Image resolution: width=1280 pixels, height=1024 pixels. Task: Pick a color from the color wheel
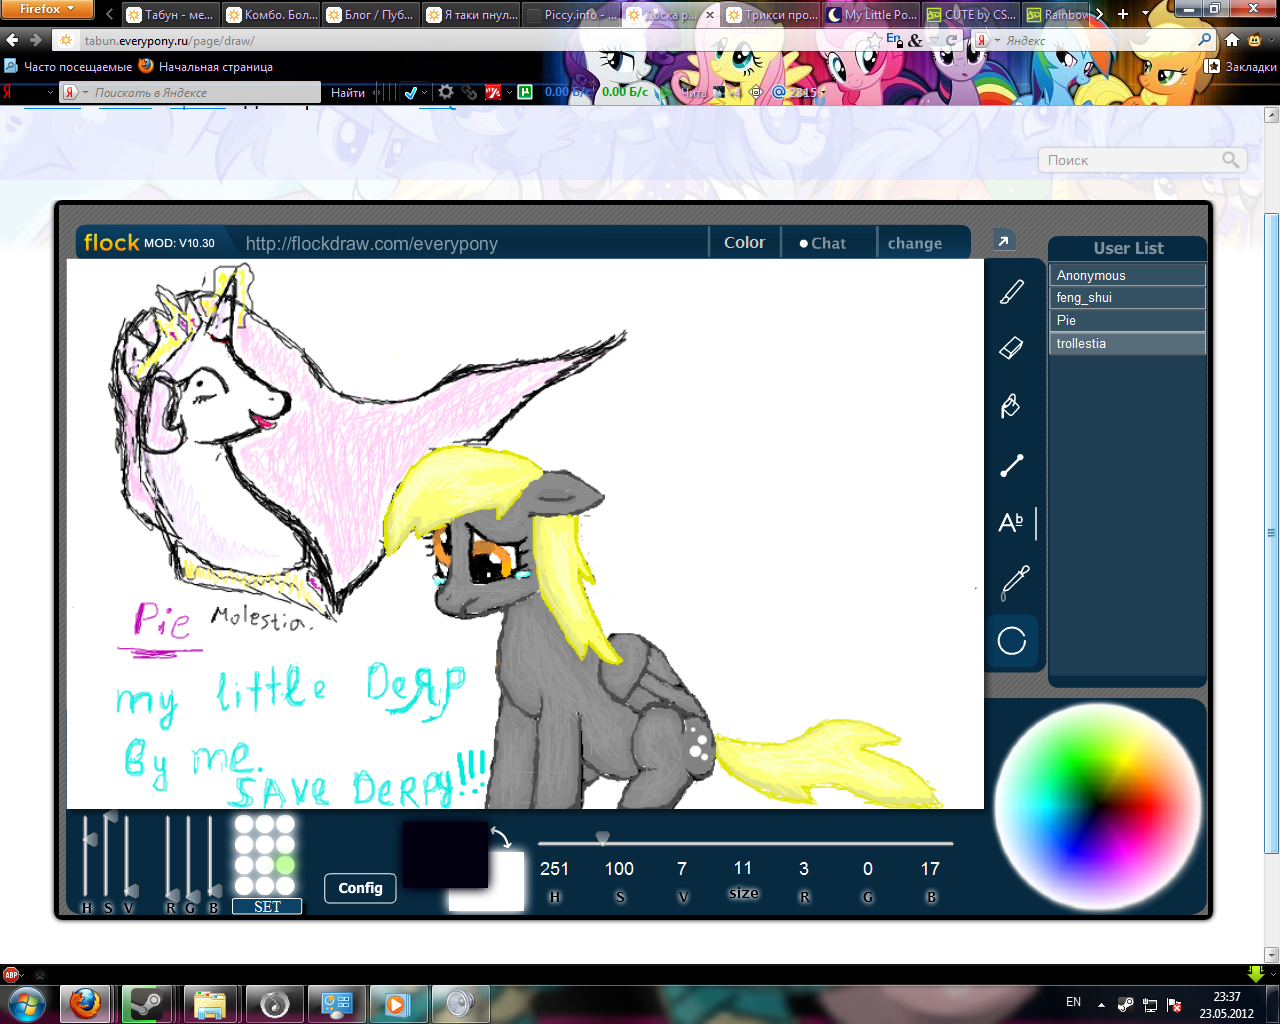[x=1097, y=806]
